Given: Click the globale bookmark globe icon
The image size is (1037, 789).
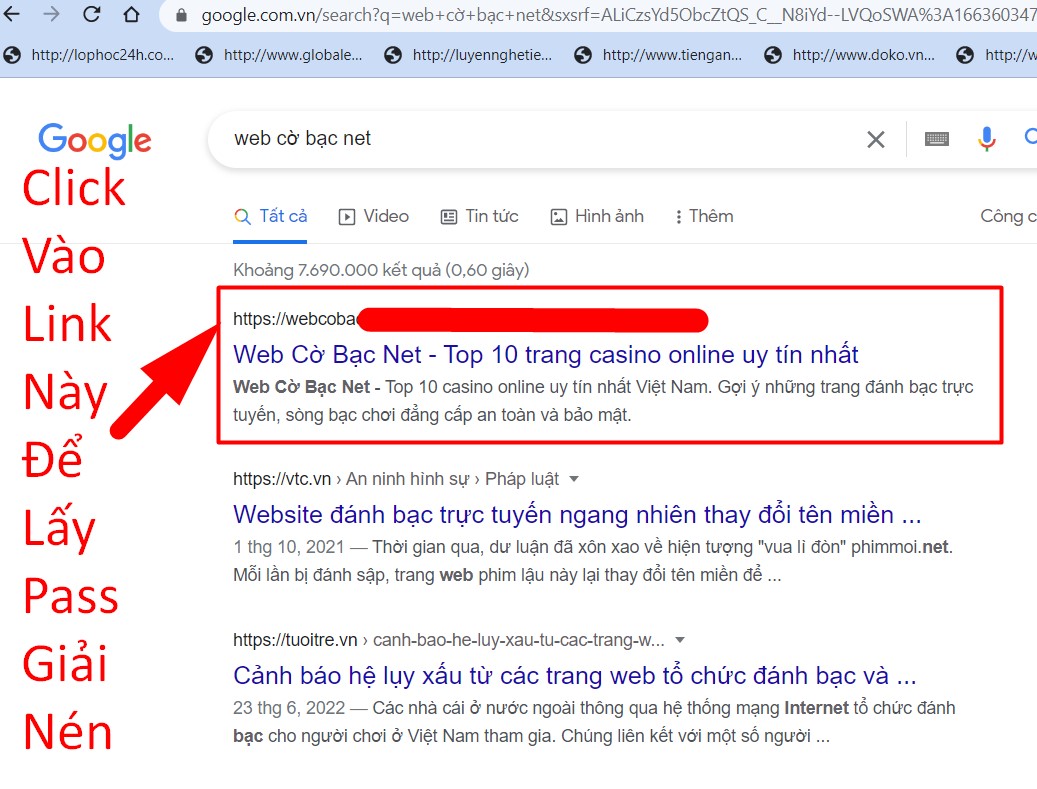Looking at the screenshot, I should click(x=204, y=55).
